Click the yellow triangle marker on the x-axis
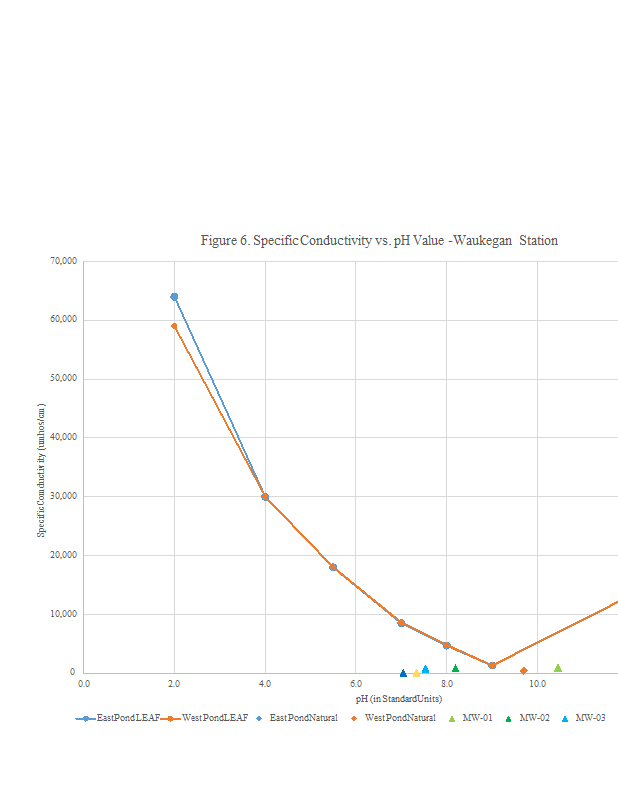Screen dimensions: 618x800 click(416, 673)
